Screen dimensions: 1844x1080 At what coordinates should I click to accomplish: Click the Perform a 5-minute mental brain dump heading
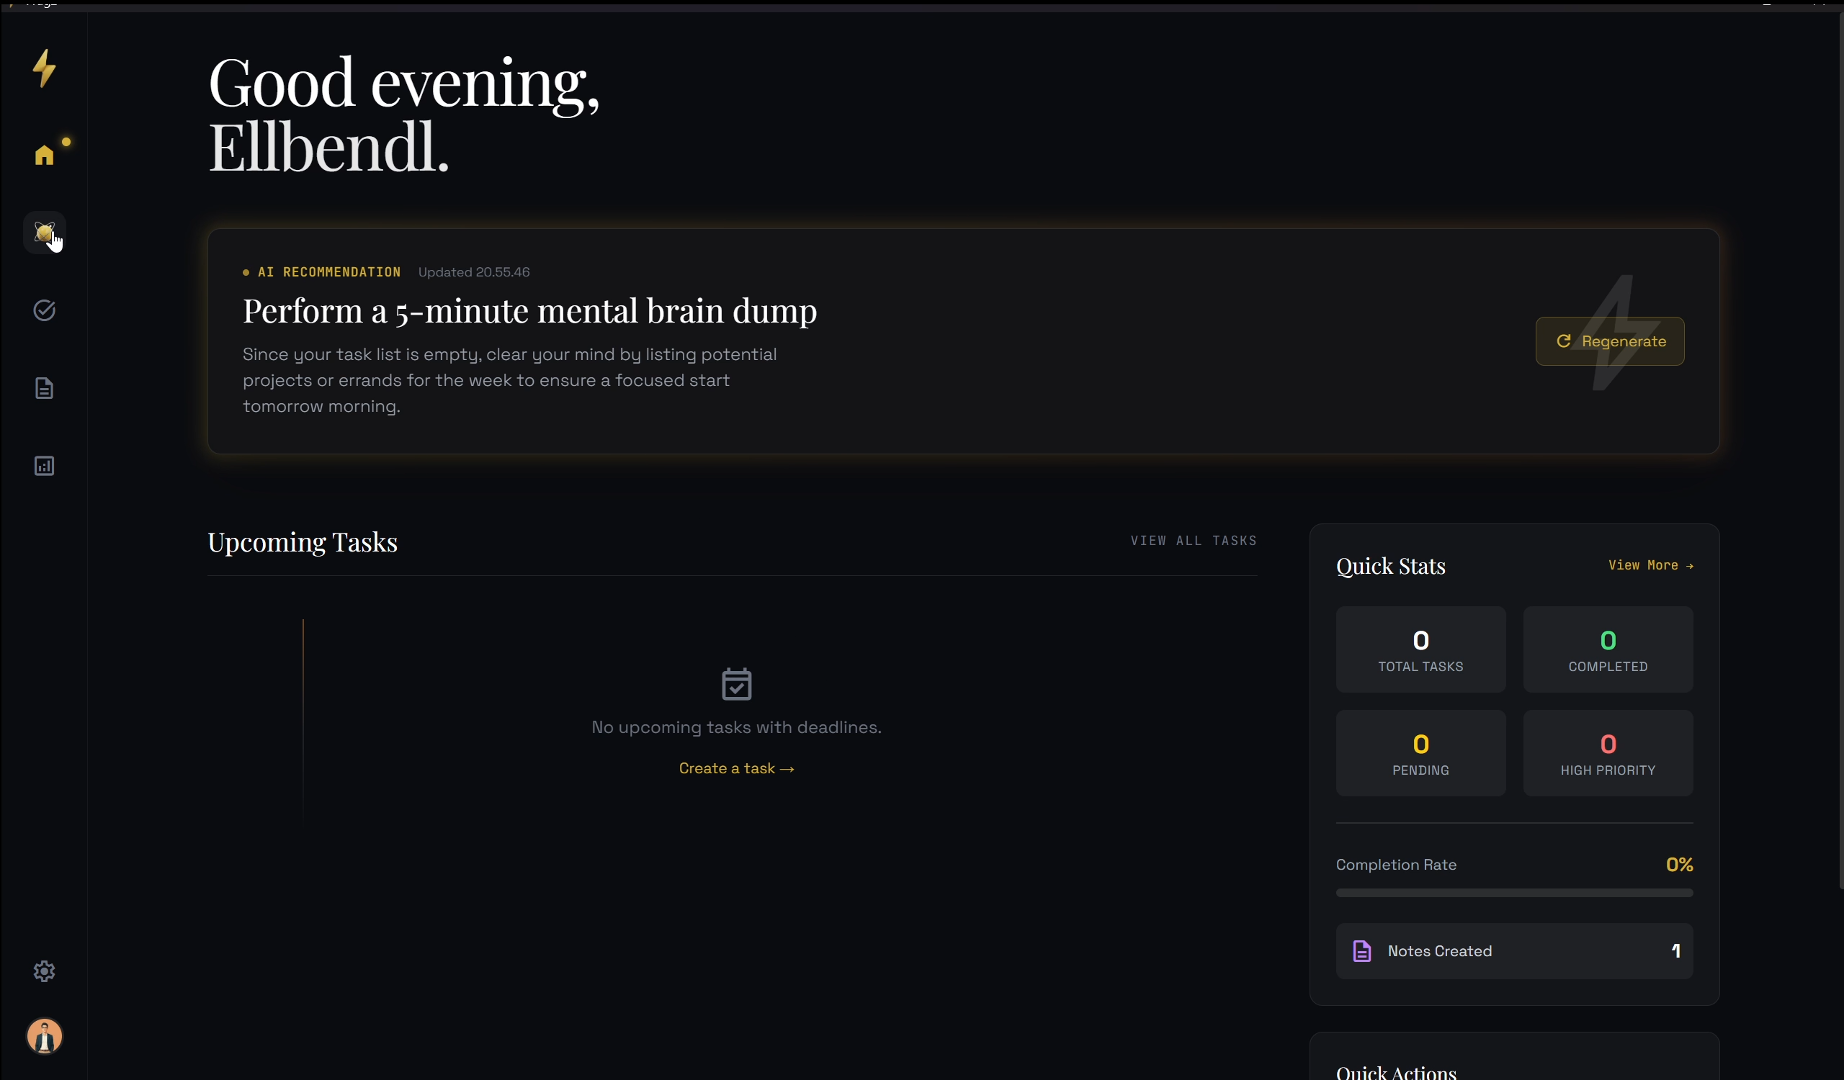(x=530, y=311)
